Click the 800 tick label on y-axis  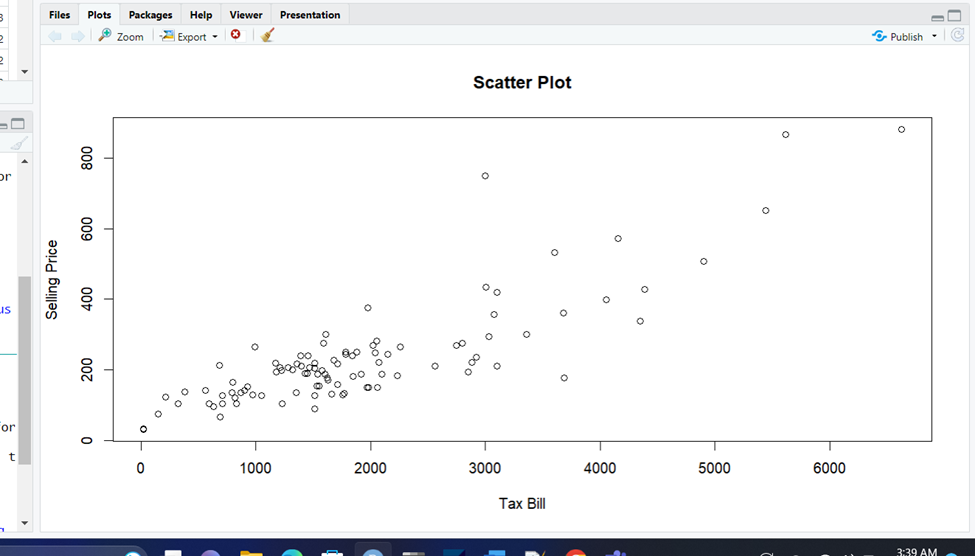[86, 158]
